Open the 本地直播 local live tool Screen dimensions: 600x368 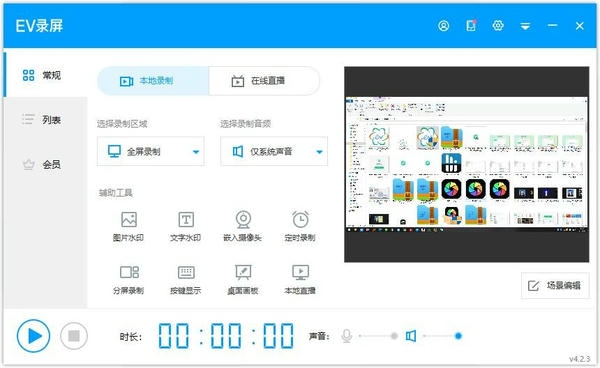(x=300, y=280)
